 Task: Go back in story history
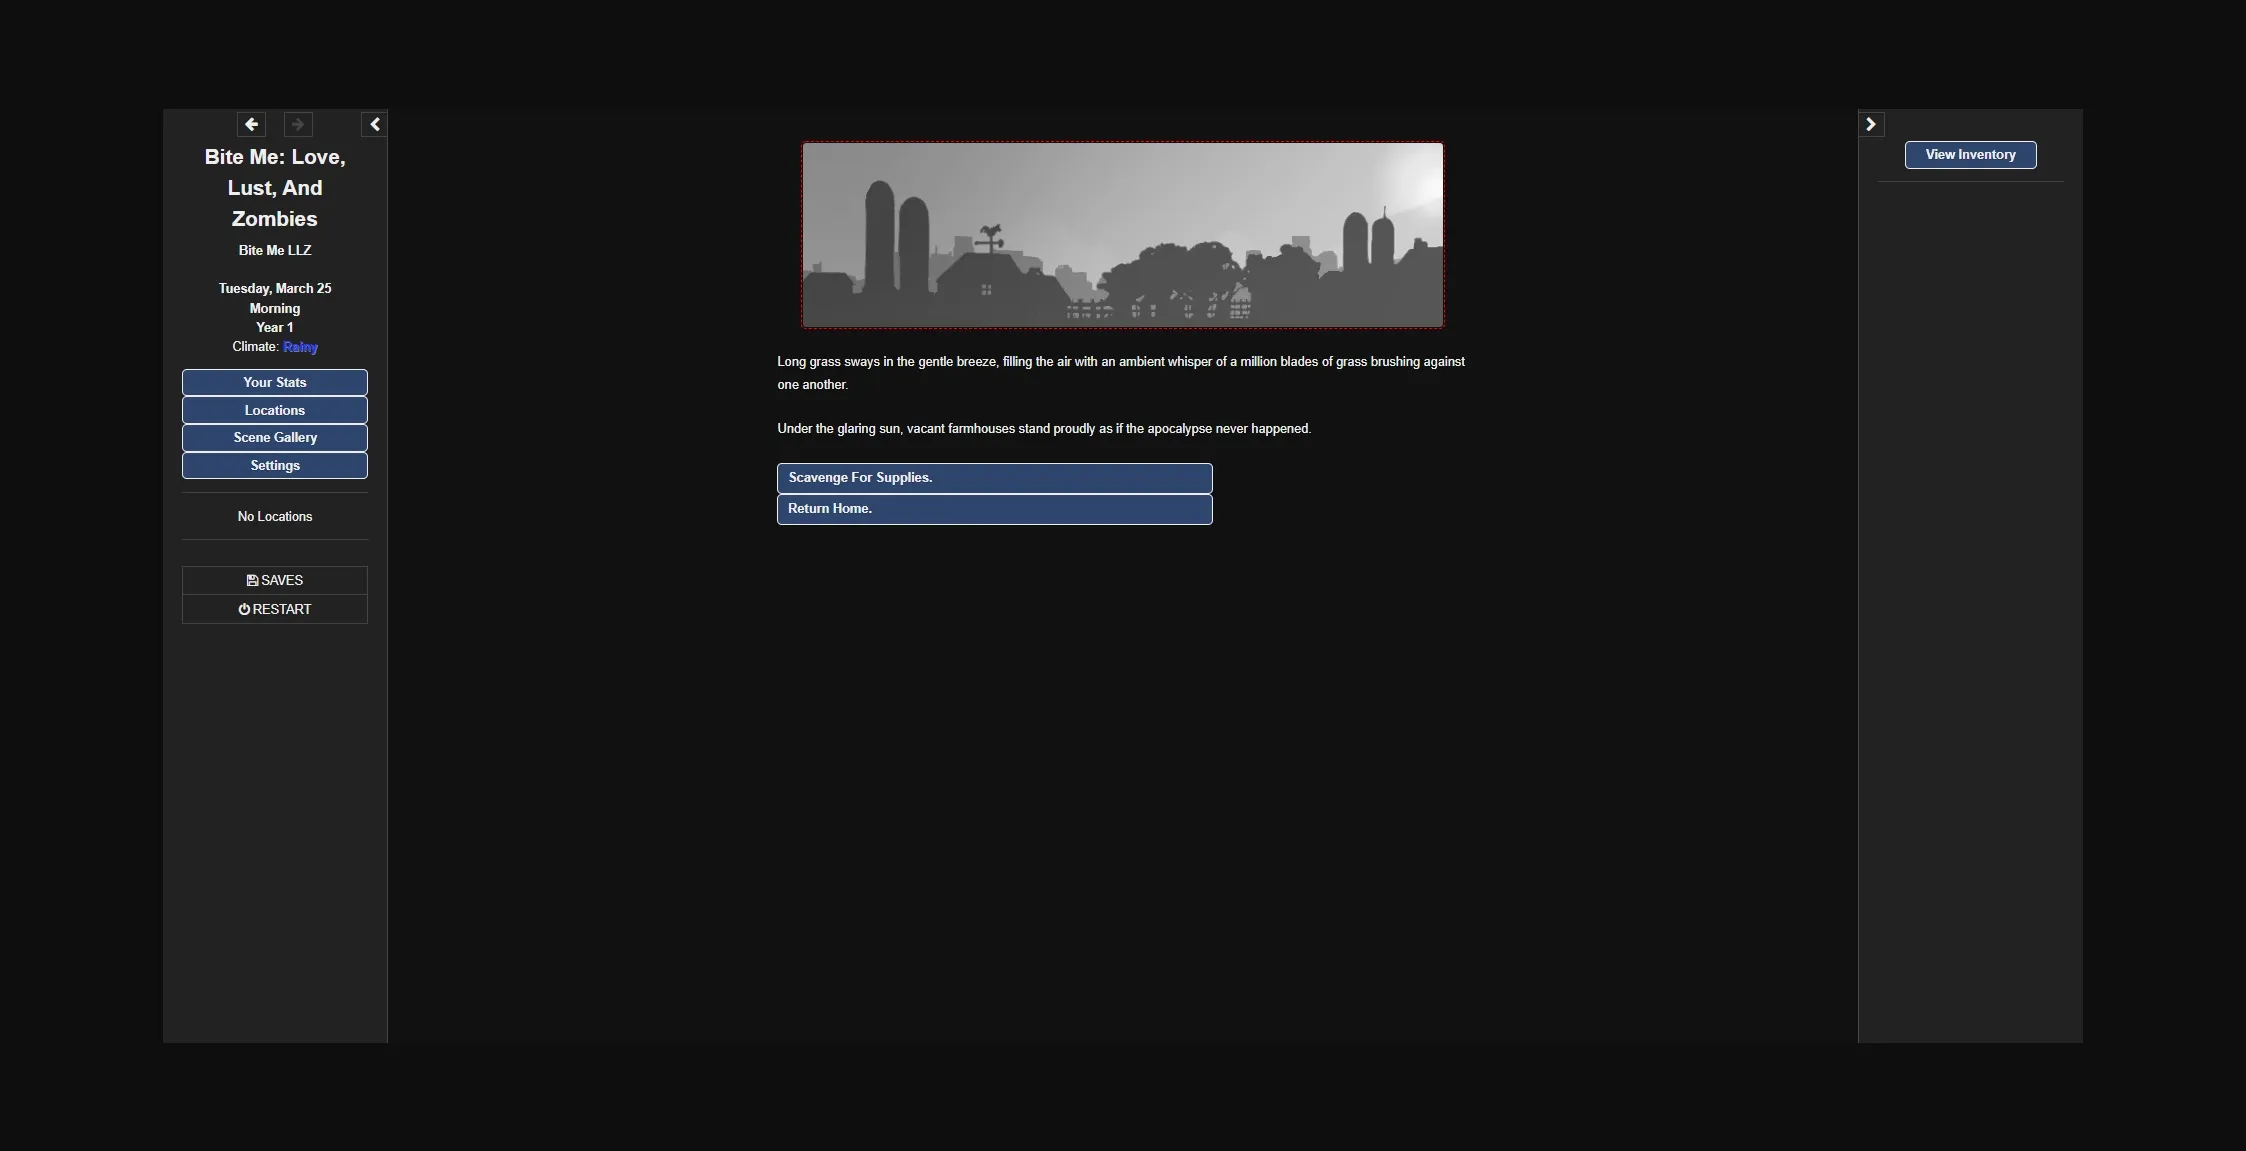pos(252,124)
